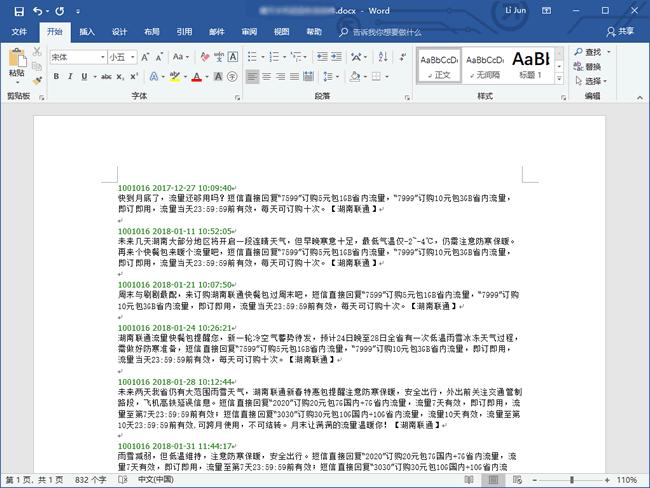The height and width of the screenshot is (488, 650).
Task: Toggle Superscript formatting
Action: point(134,77)
